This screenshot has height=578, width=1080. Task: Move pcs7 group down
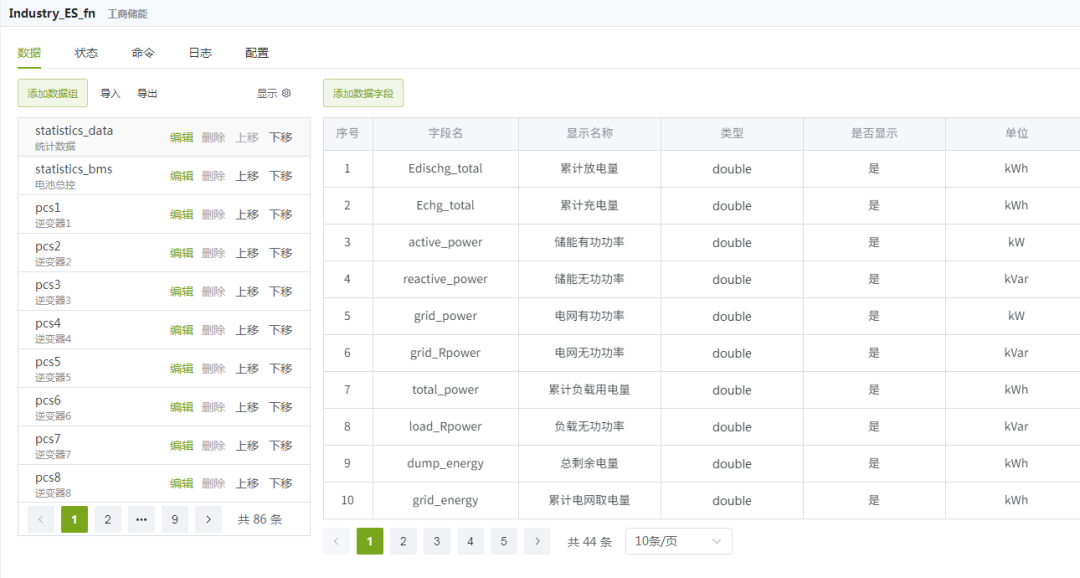point(280,446)
